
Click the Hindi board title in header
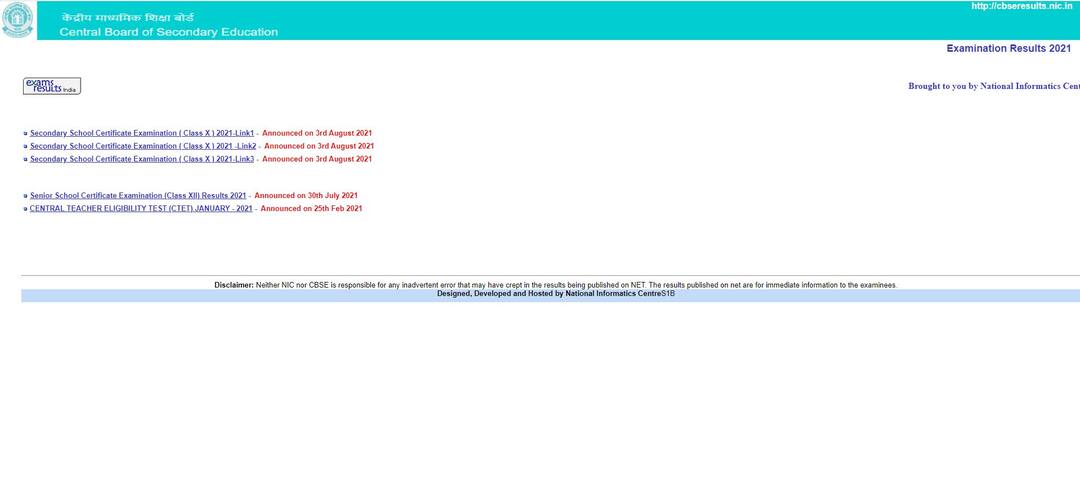(x=127, y=18)
